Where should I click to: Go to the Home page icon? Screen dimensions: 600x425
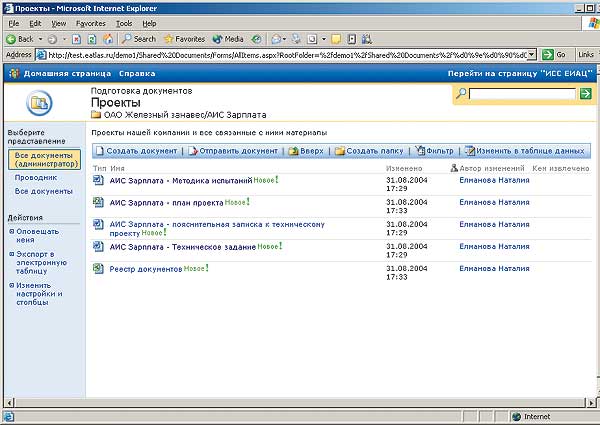click(x=108, y=39)
